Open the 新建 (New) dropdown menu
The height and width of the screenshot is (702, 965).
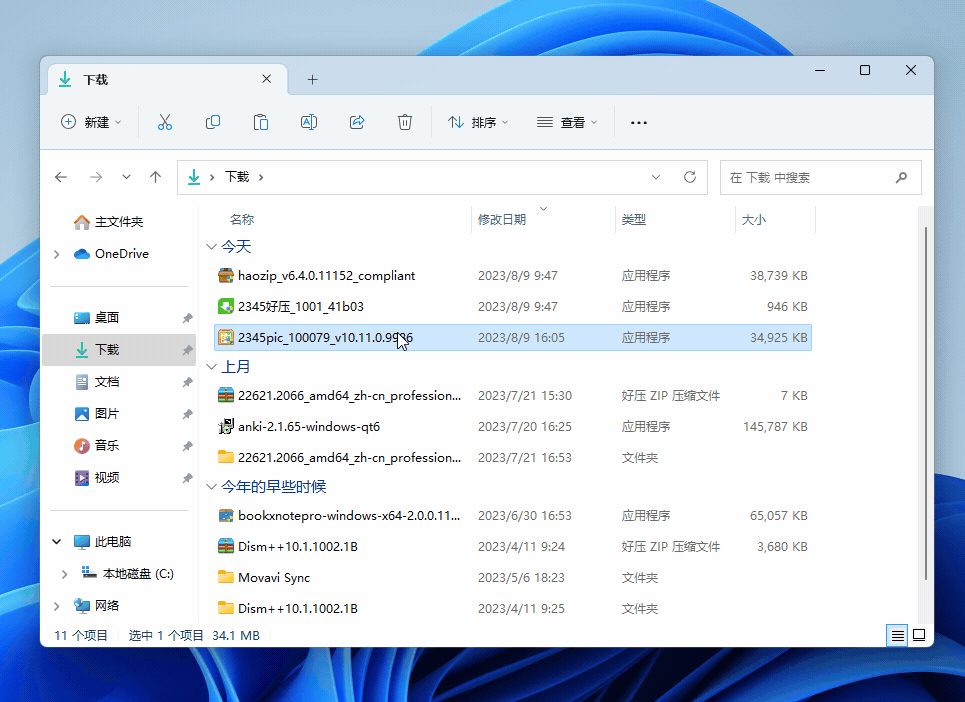(x=91, y=121)
